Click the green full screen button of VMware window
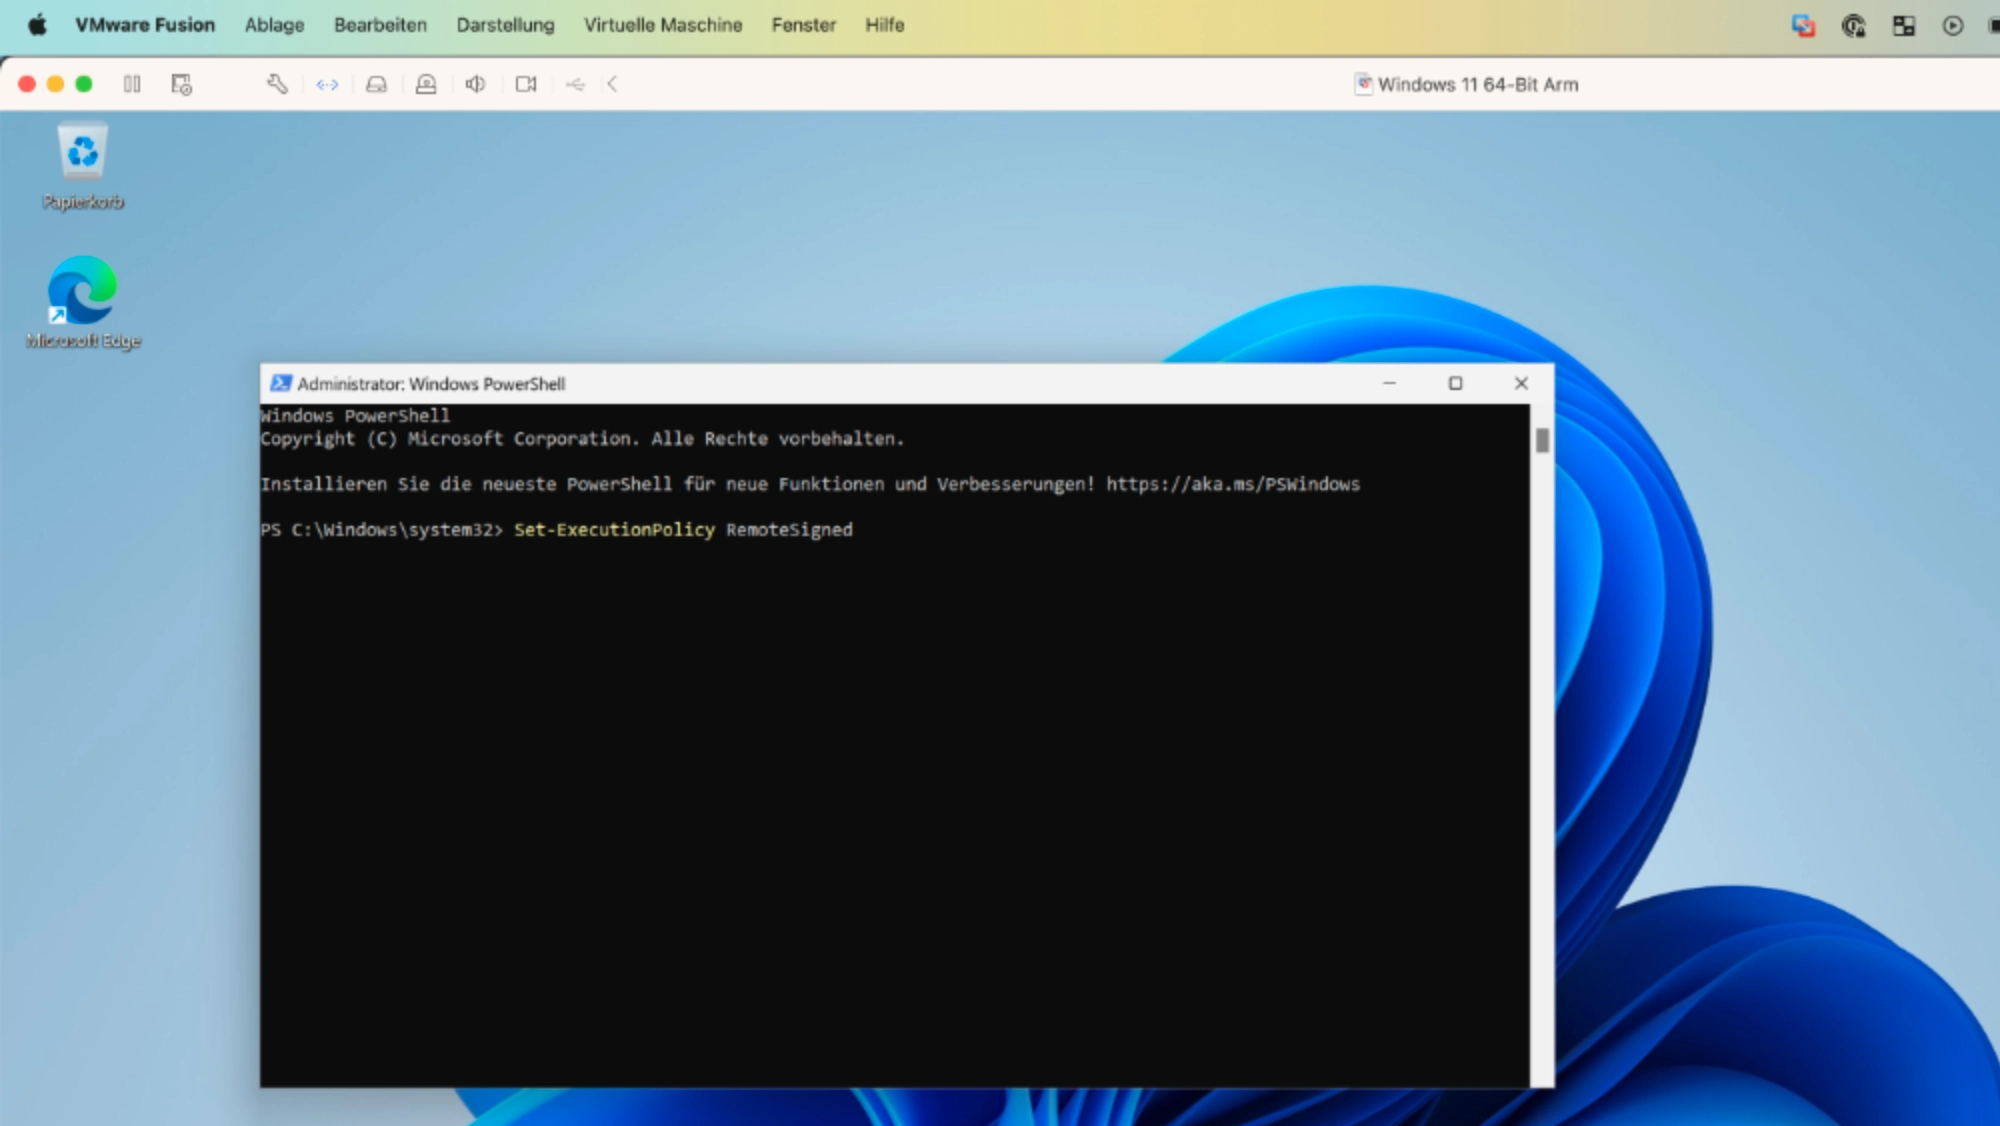 point(84,84)
